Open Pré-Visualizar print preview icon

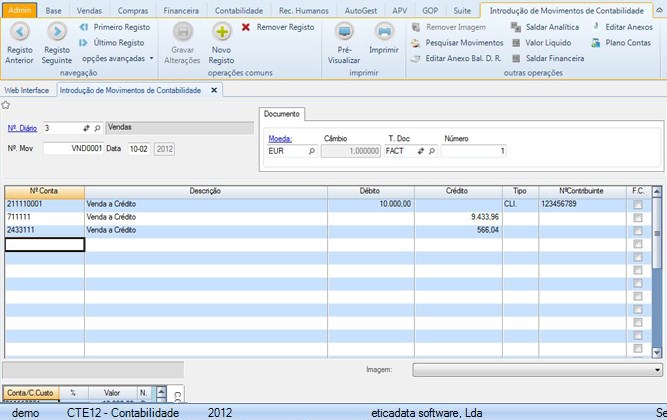point(344,32)
